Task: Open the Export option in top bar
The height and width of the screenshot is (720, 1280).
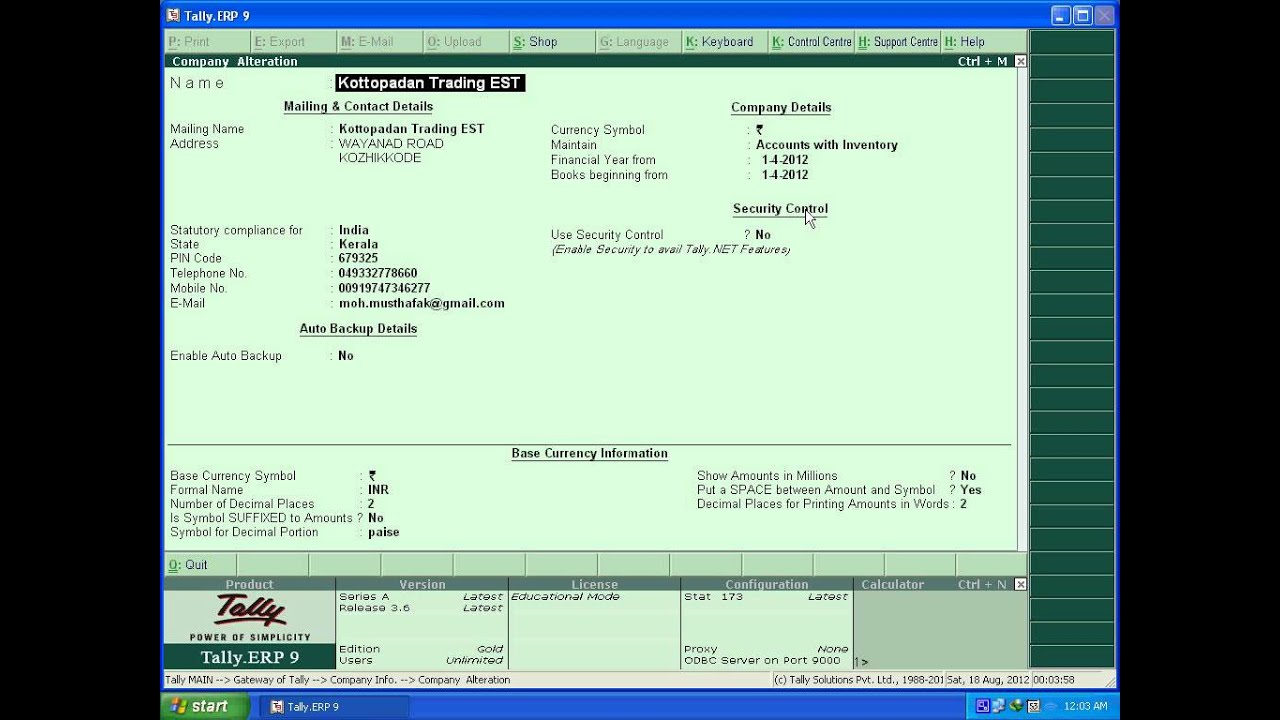Action: 293,42
